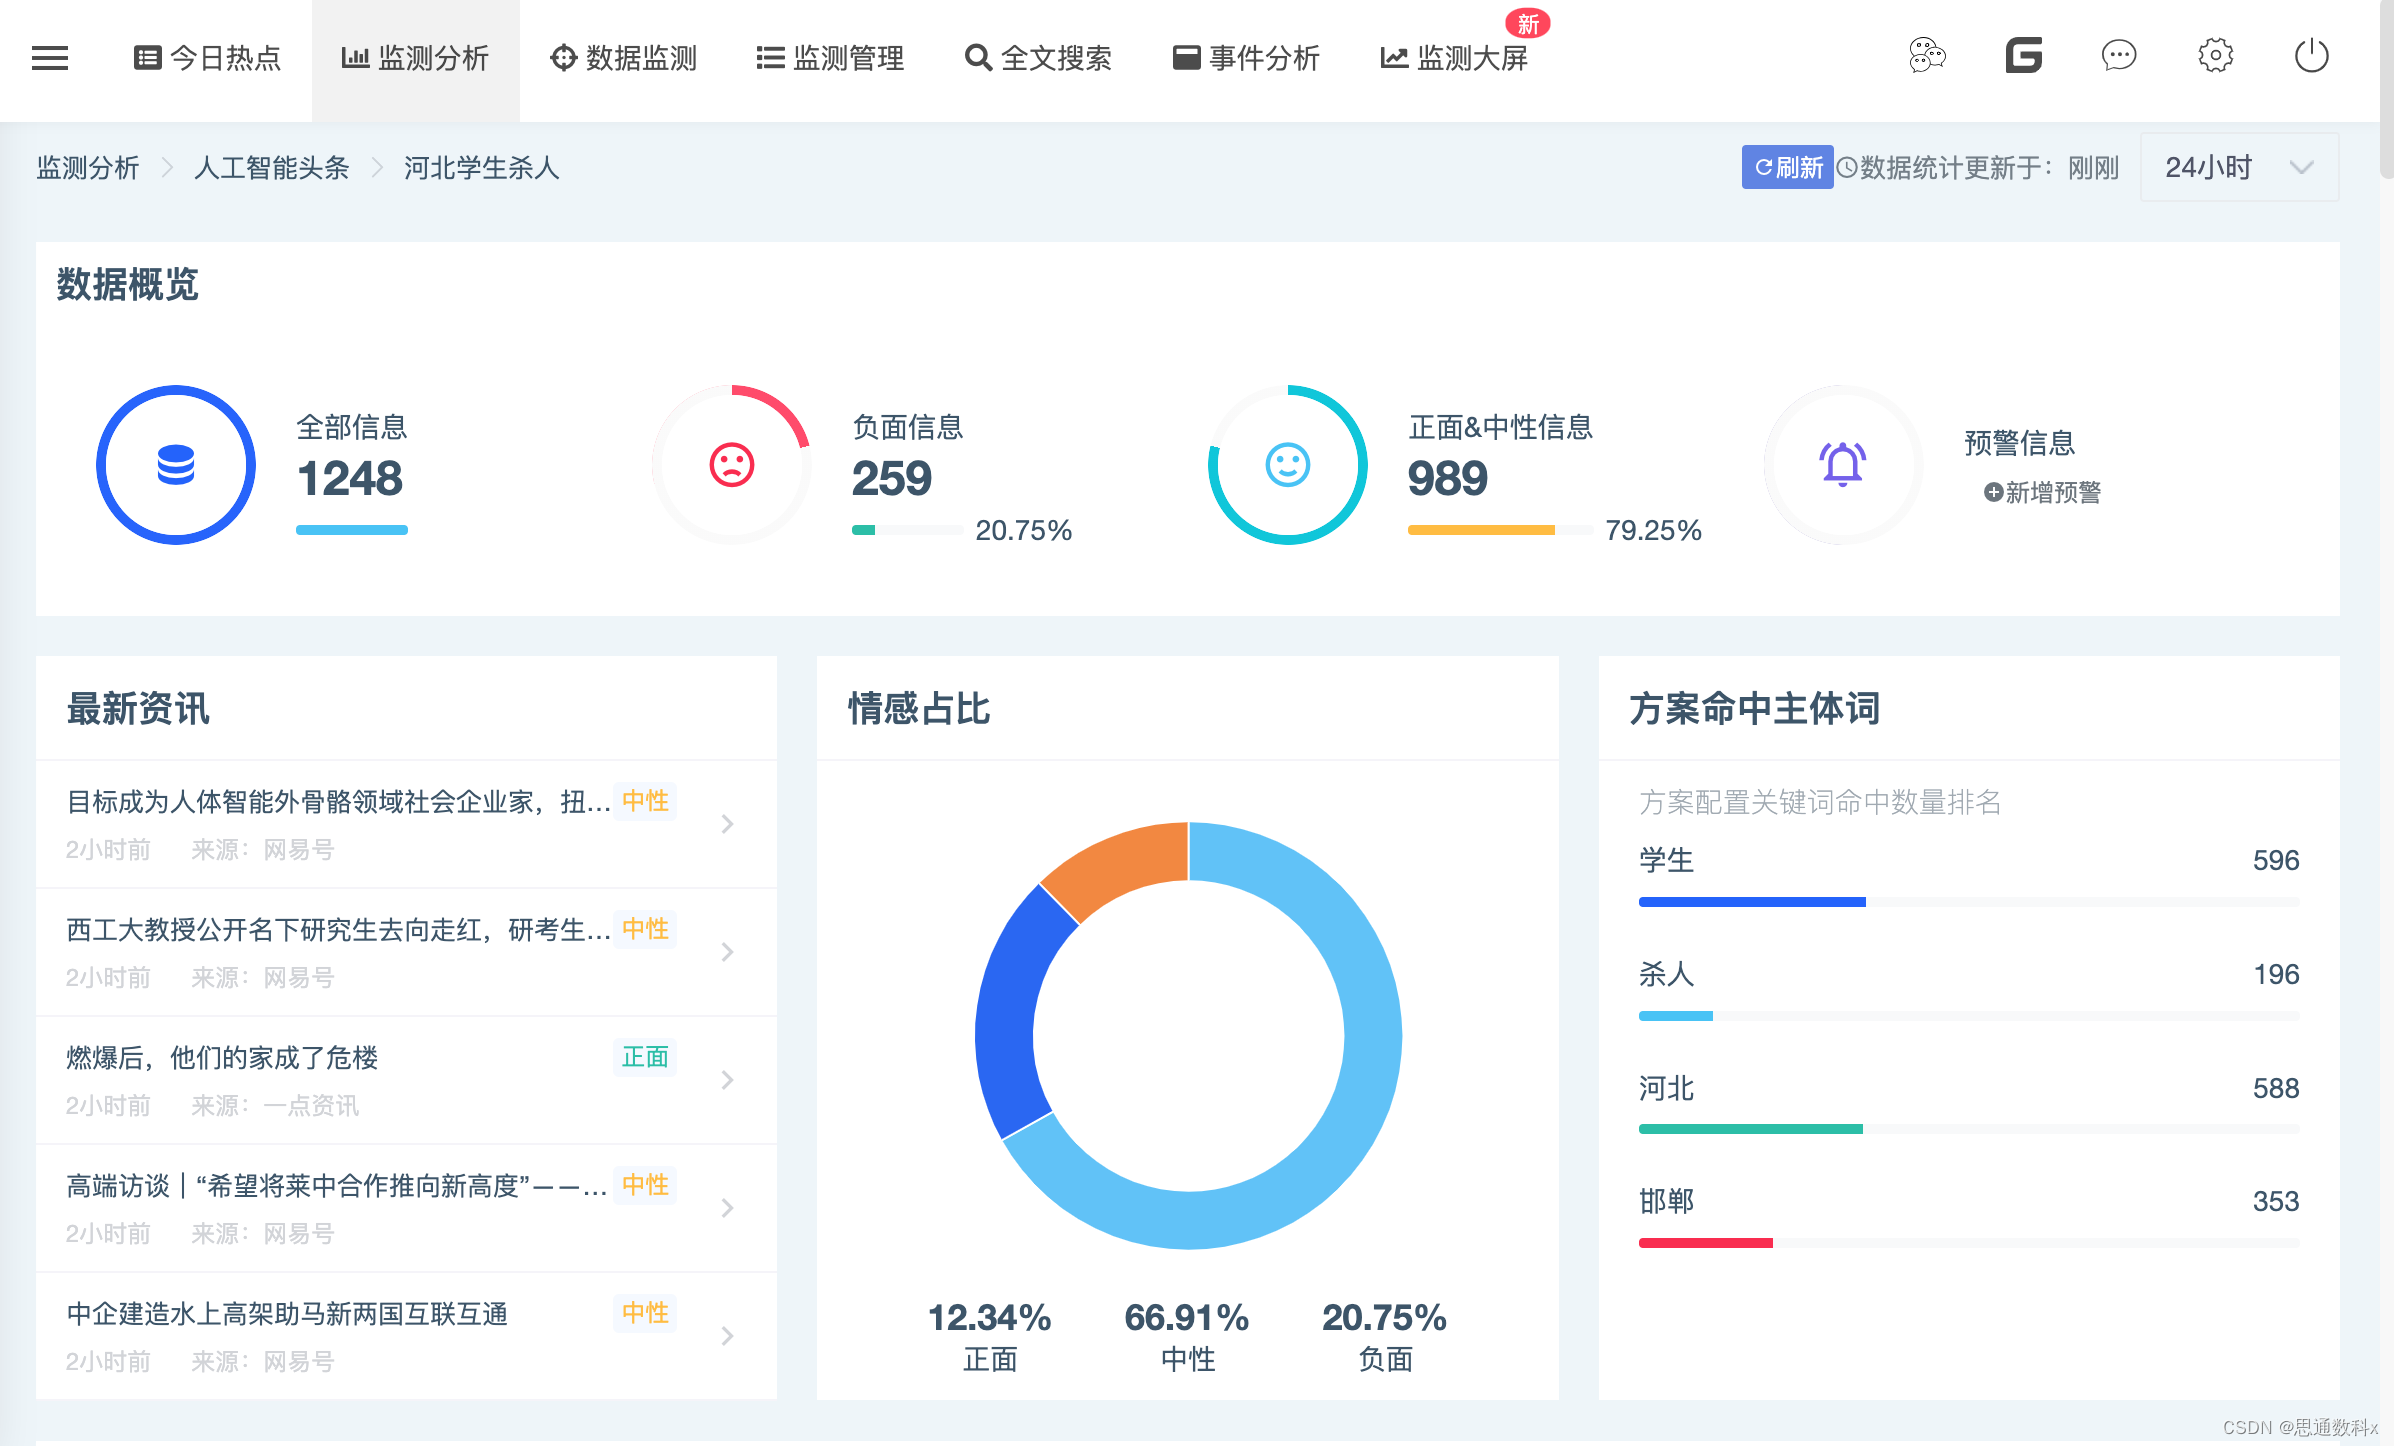This screenshot has height=1446, width=2394.
Task: Expand the 中企建造水上高架 news item arrow
Action: (x=728, y=1336)
